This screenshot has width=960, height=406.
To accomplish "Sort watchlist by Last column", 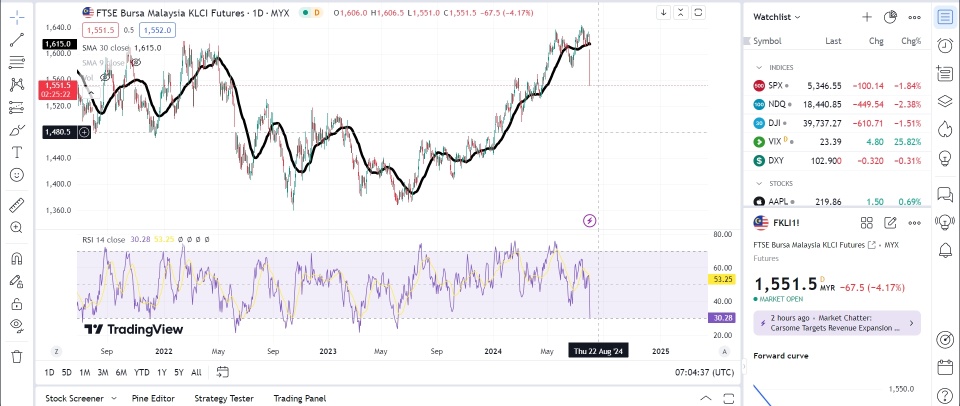I will (x=833, y=41).
